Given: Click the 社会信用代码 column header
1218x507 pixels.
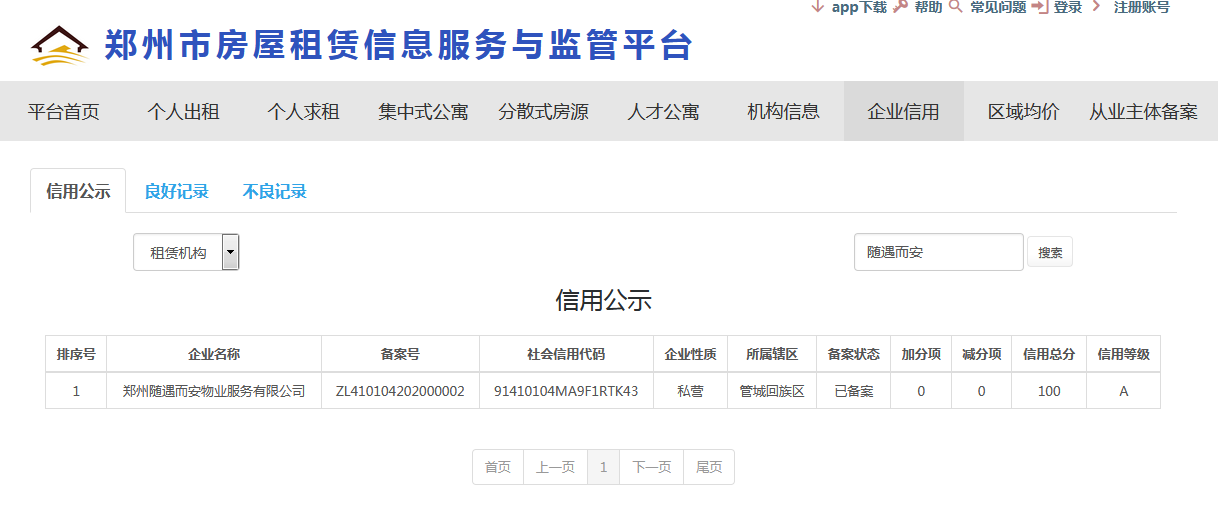Looking at the screenshot, I should point(566,354).
